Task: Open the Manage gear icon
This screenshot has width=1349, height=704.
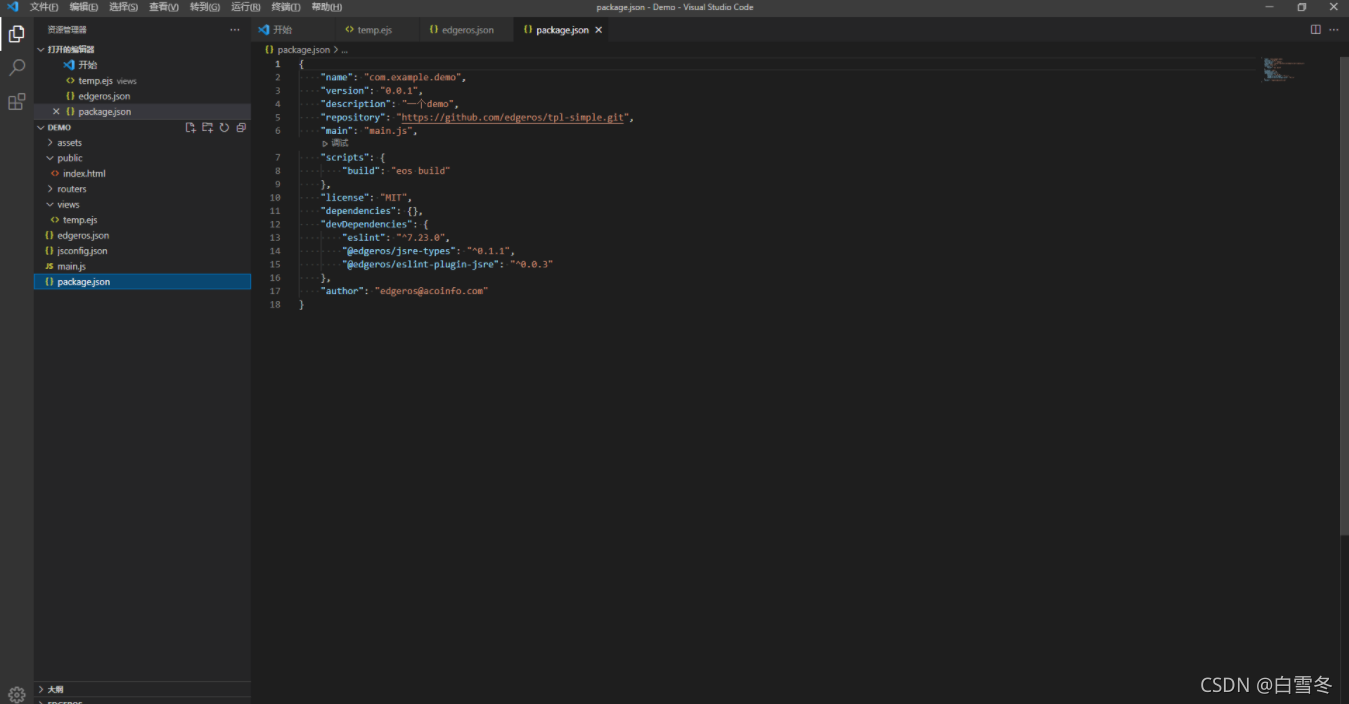Action: (x=16, y=694)
